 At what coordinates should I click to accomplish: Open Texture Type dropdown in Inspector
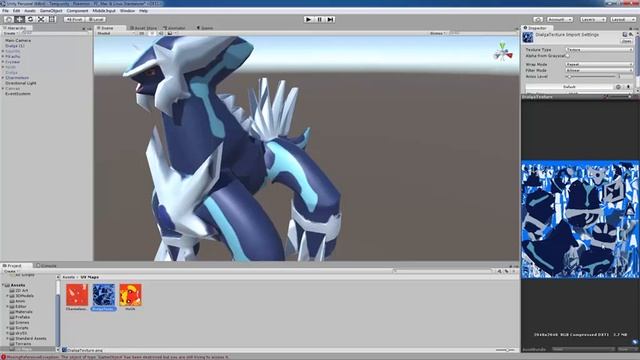coord(599,49)
